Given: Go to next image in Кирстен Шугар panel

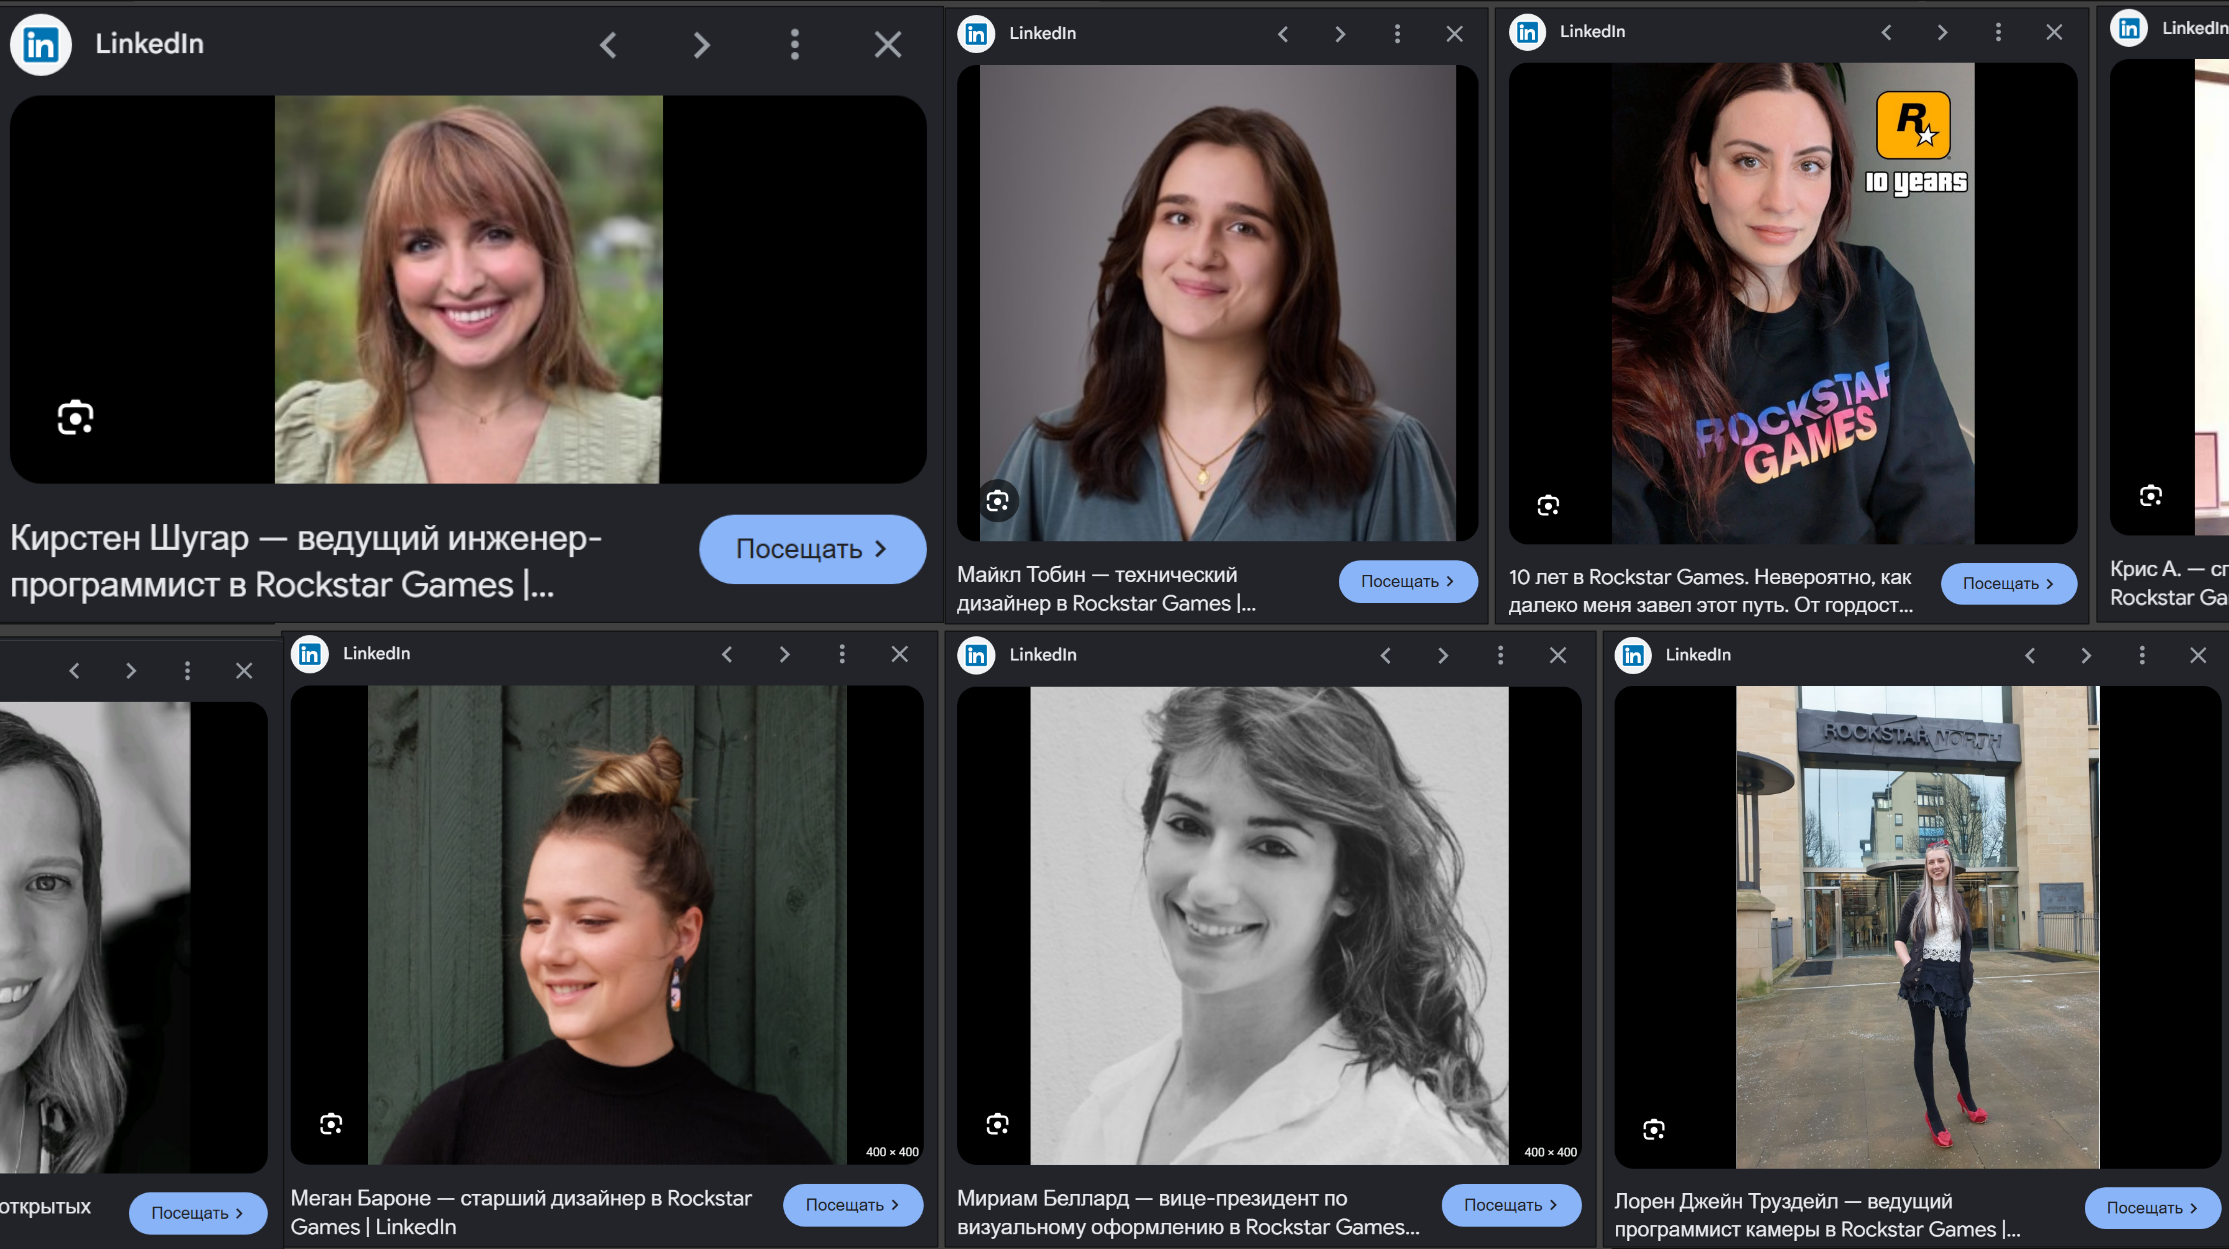Looking at the screenshot, I should pos(702,44).
